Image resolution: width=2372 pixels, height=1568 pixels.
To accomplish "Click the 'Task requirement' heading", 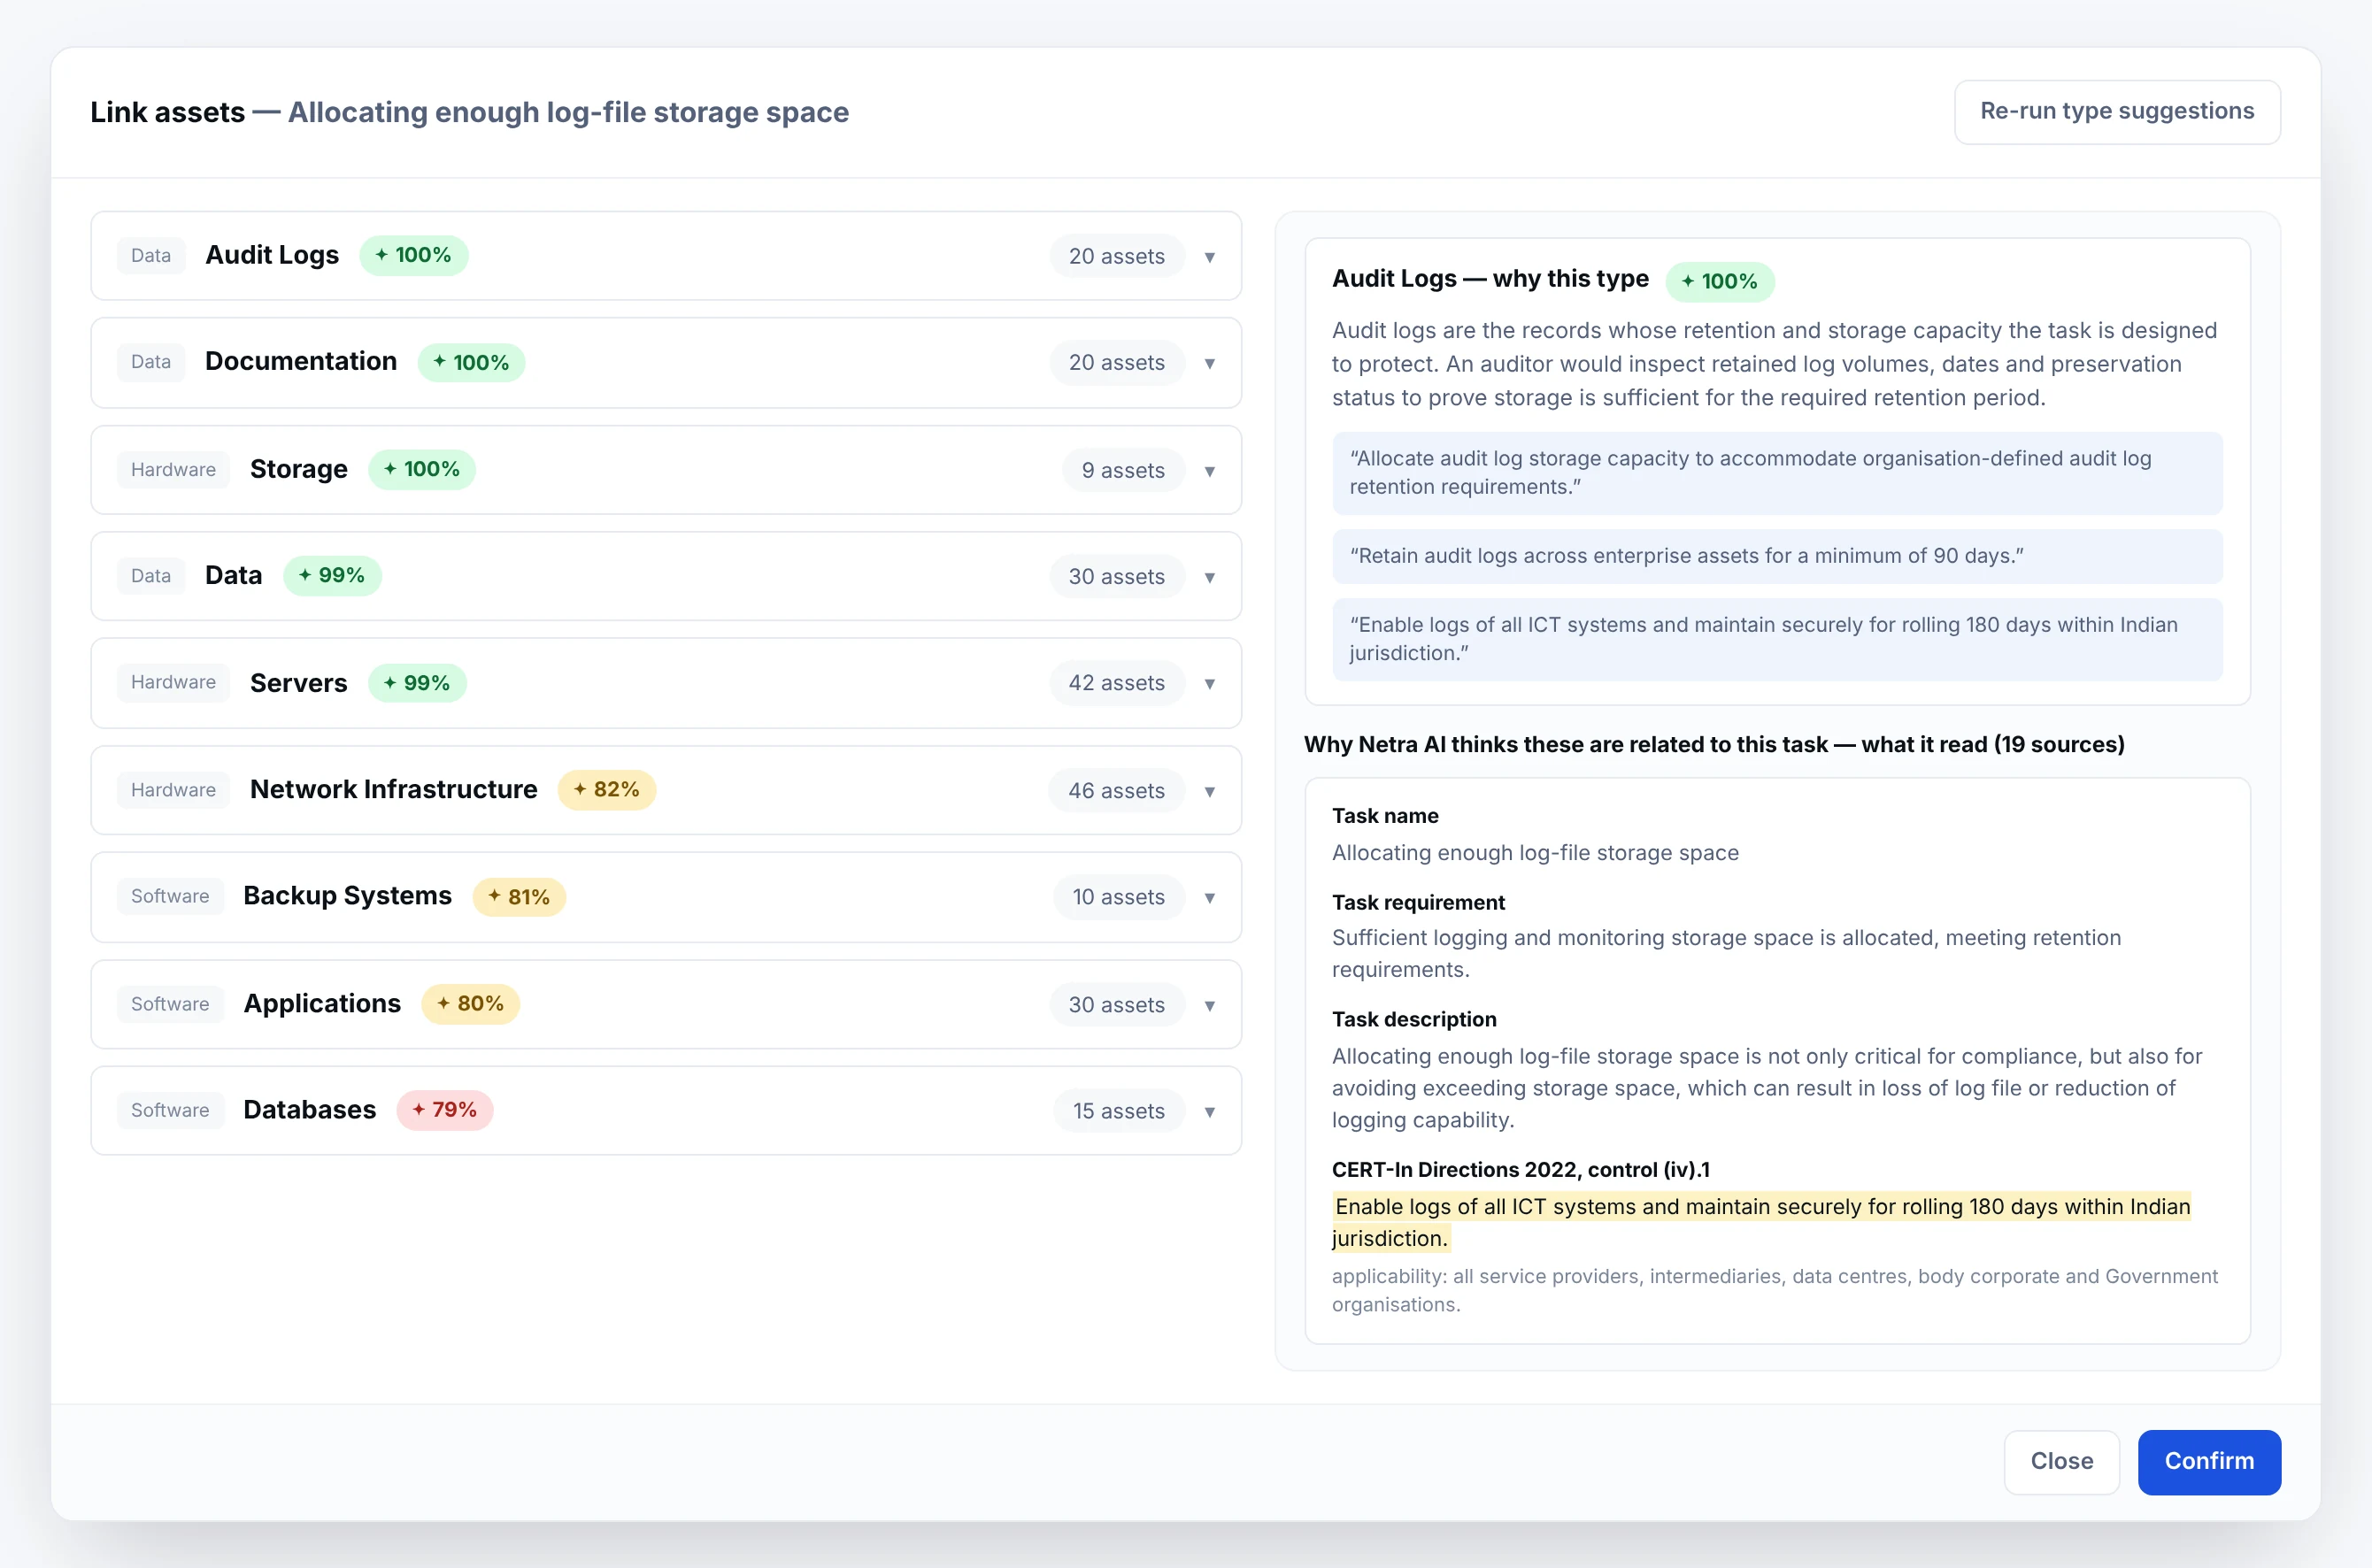I will [1417, 902].
